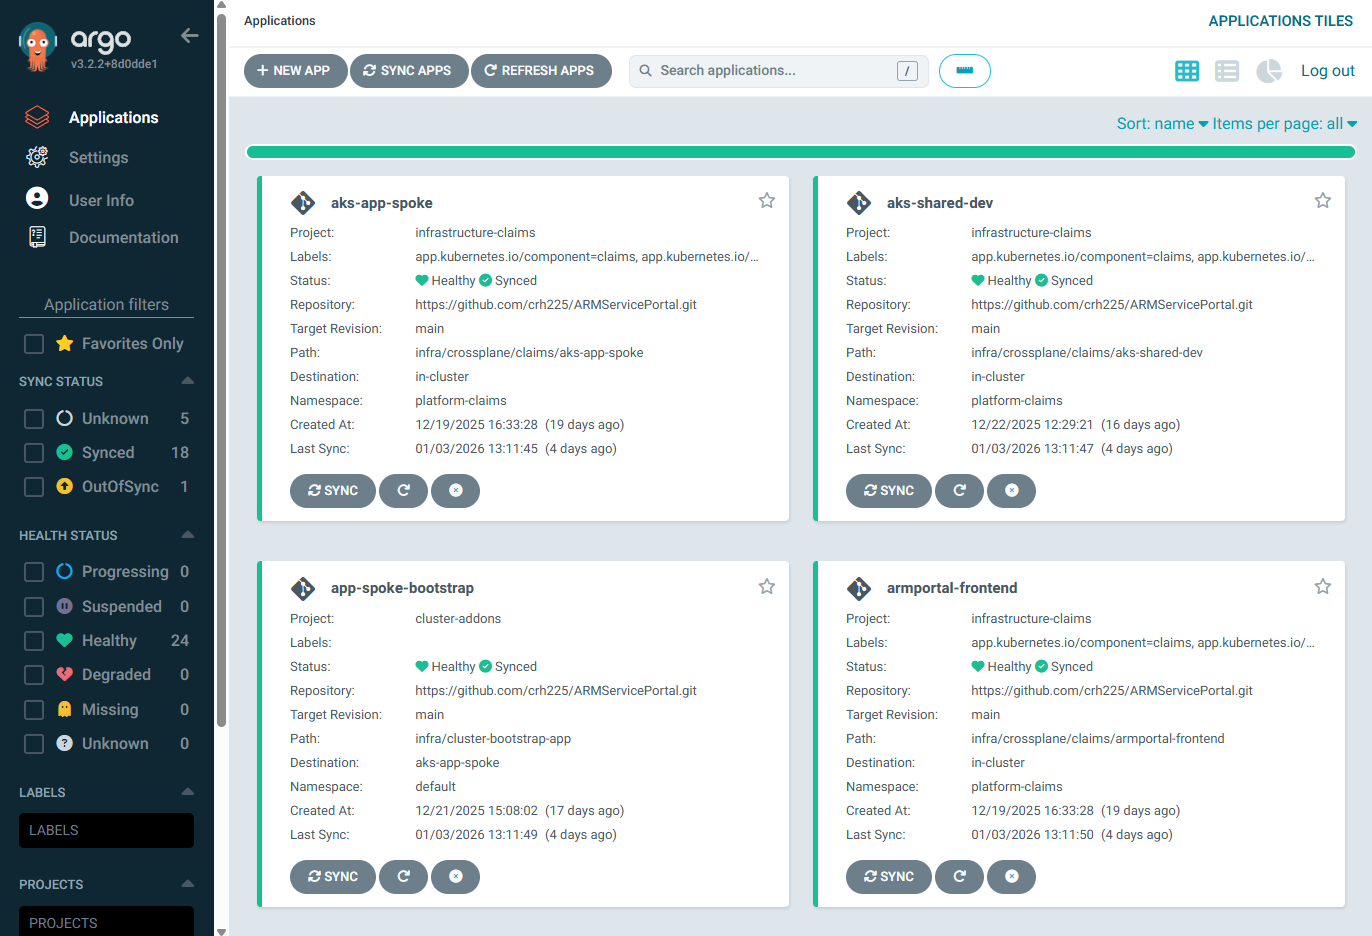Image resolution: width=1372 pixels, height=936 pixels.
Task: Open the Settings section in the sidebar
Action: [97, 157]
